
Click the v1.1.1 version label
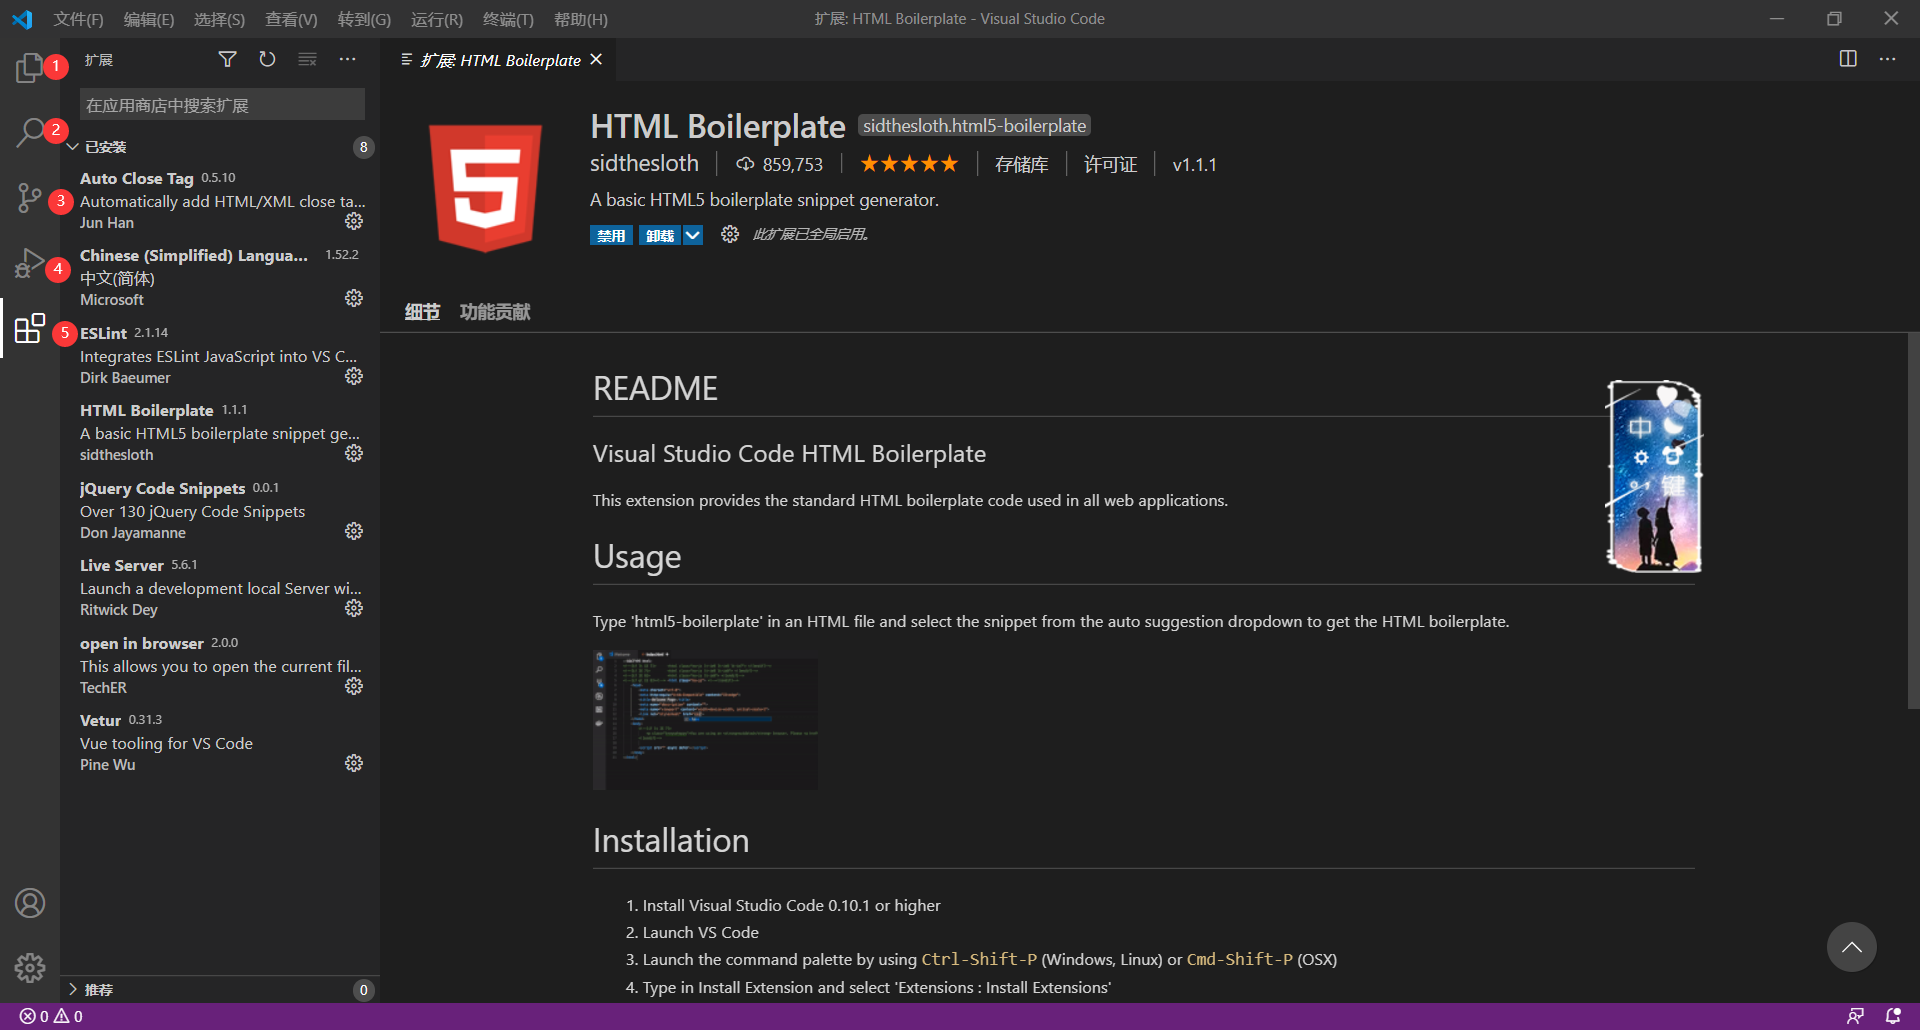point(1194,164)
